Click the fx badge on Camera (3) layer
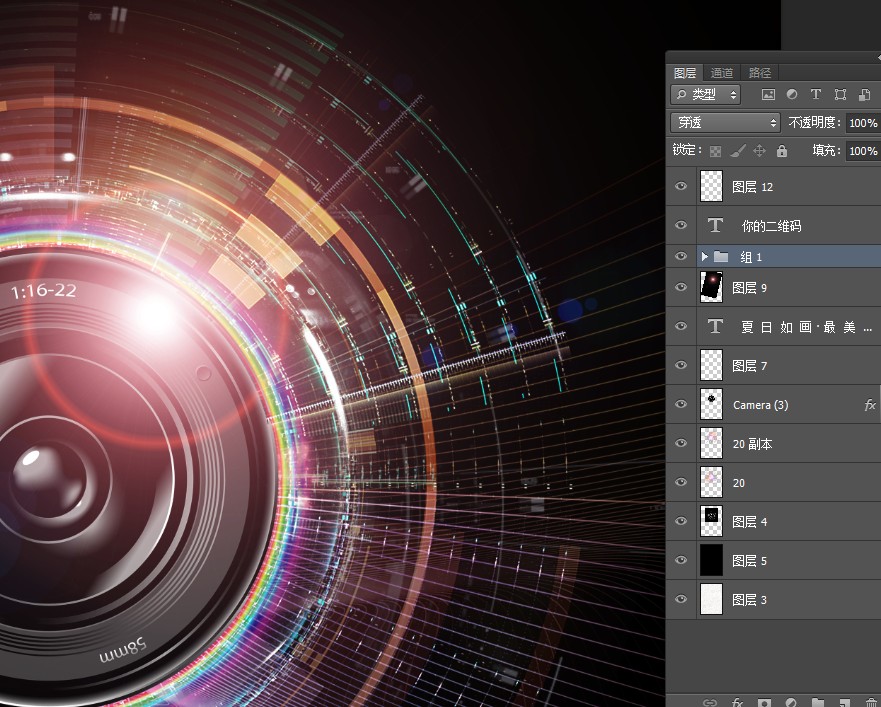This screenshot has width=881, height=707. (870, 405)
